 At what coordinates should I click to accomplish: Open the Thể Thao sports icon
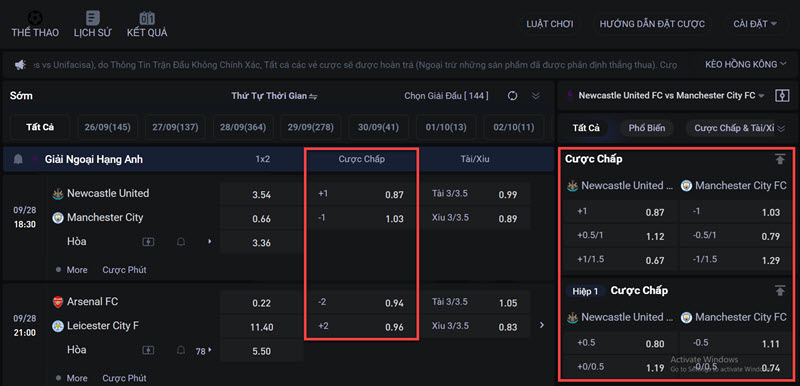click(x=35, y=19)
